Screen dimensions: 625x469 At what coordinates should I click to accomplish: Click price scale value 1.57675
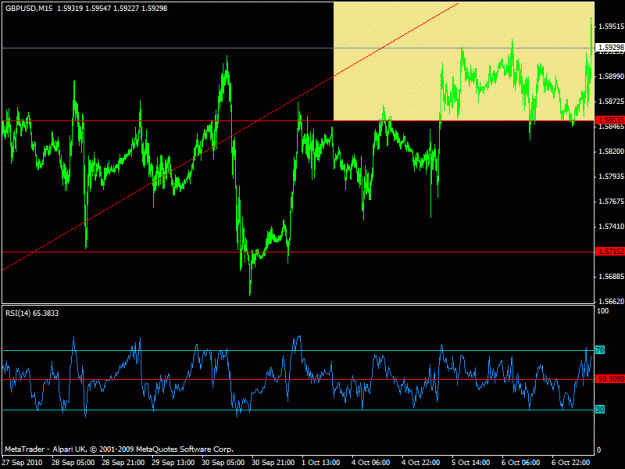pos(611,202)
